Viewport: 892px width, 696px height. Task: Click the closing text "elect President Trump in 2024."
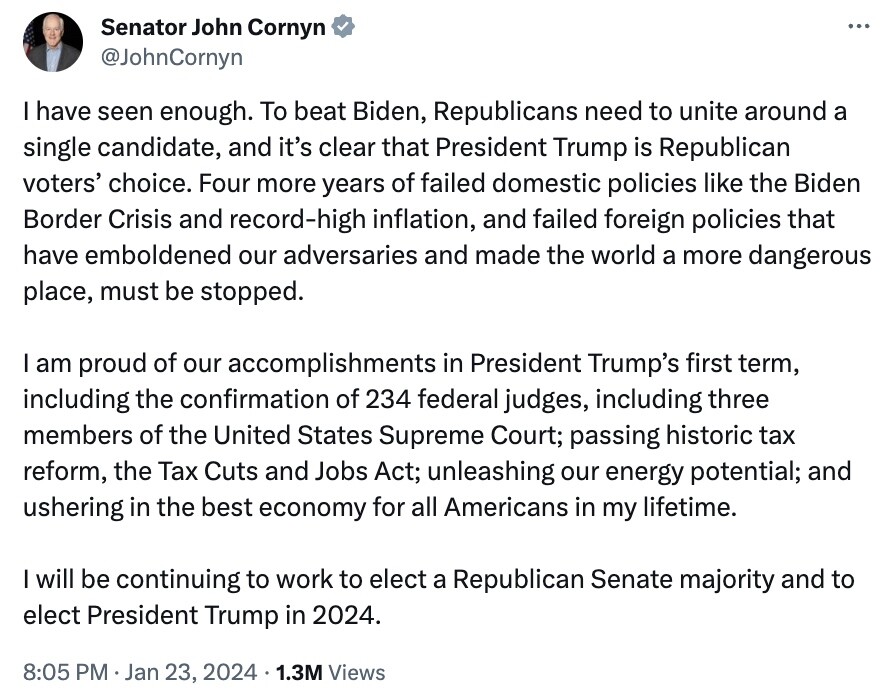click(x=202, y=615)
